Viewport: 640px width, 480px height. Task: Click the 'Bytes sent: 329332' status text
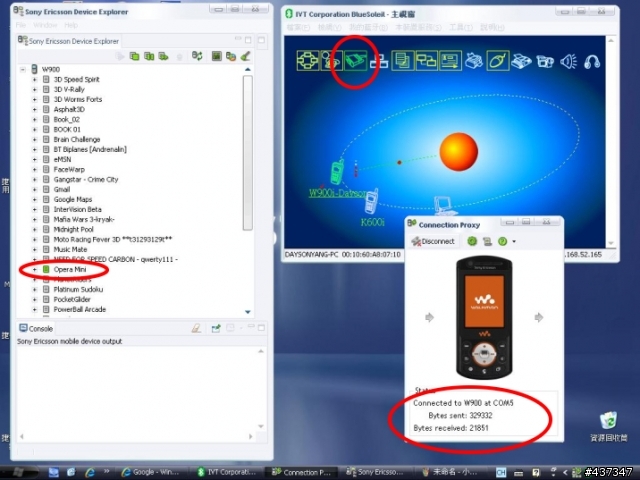(460, 416)
